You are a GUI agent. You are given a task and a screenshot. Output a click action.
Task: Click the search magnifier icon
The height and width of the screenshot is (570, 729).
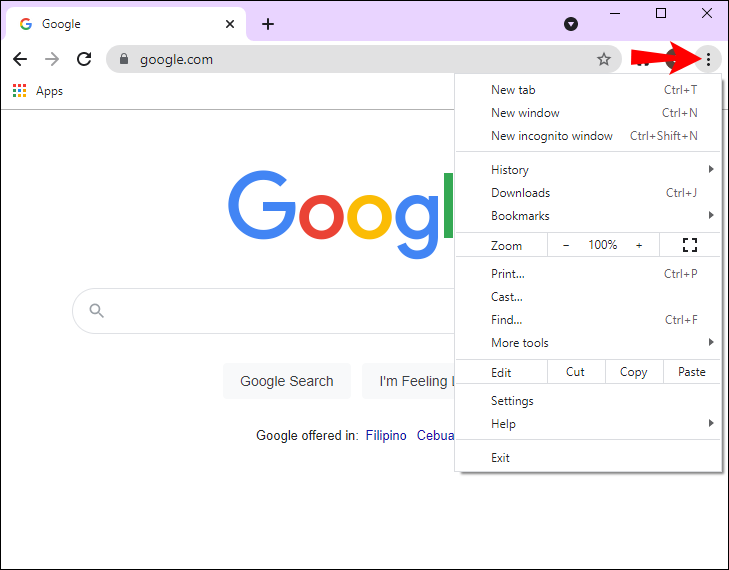point(96,311)
